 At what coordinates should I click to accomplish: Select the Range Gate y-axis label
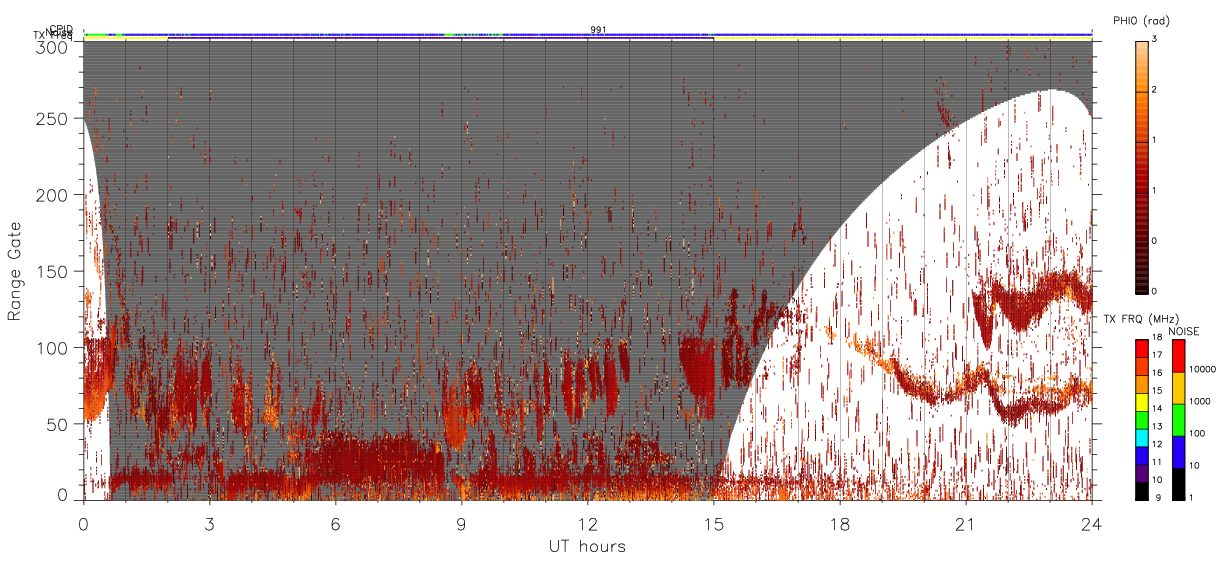[15, 271]
